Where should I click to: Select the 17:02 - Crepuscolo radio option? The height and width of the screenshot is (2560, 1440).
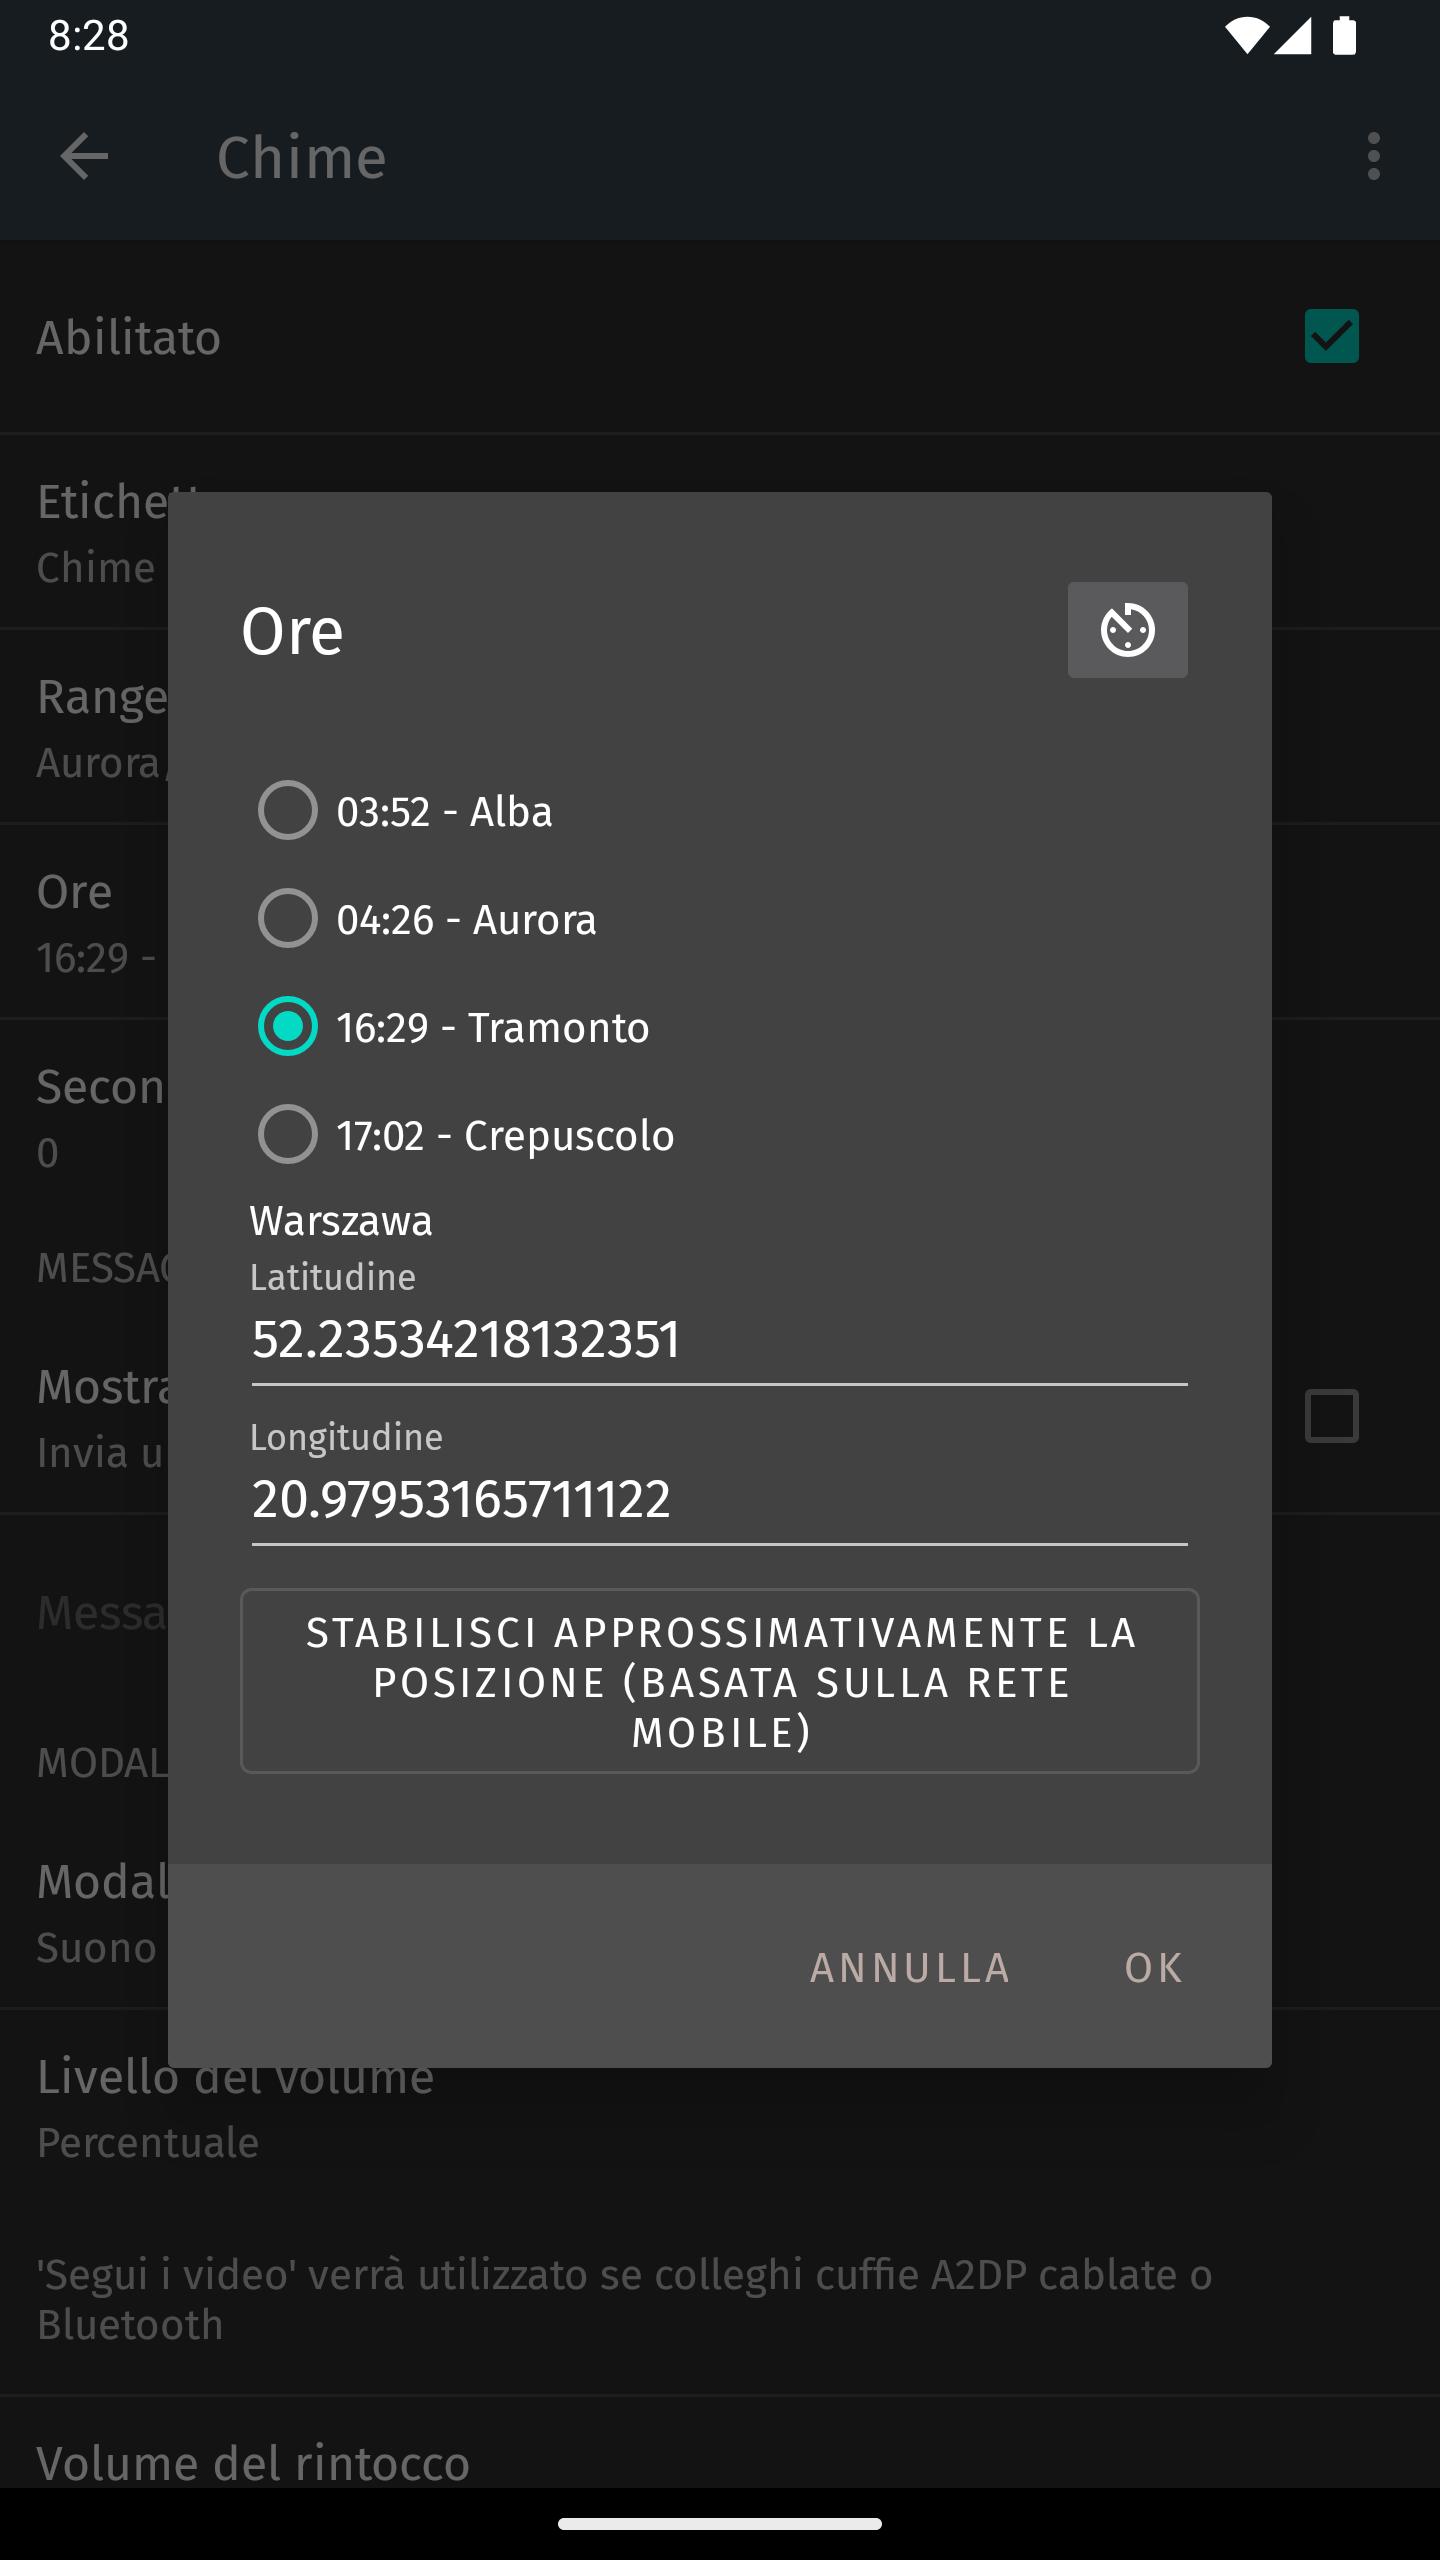pyautogui.click(x=466, y=1134)
